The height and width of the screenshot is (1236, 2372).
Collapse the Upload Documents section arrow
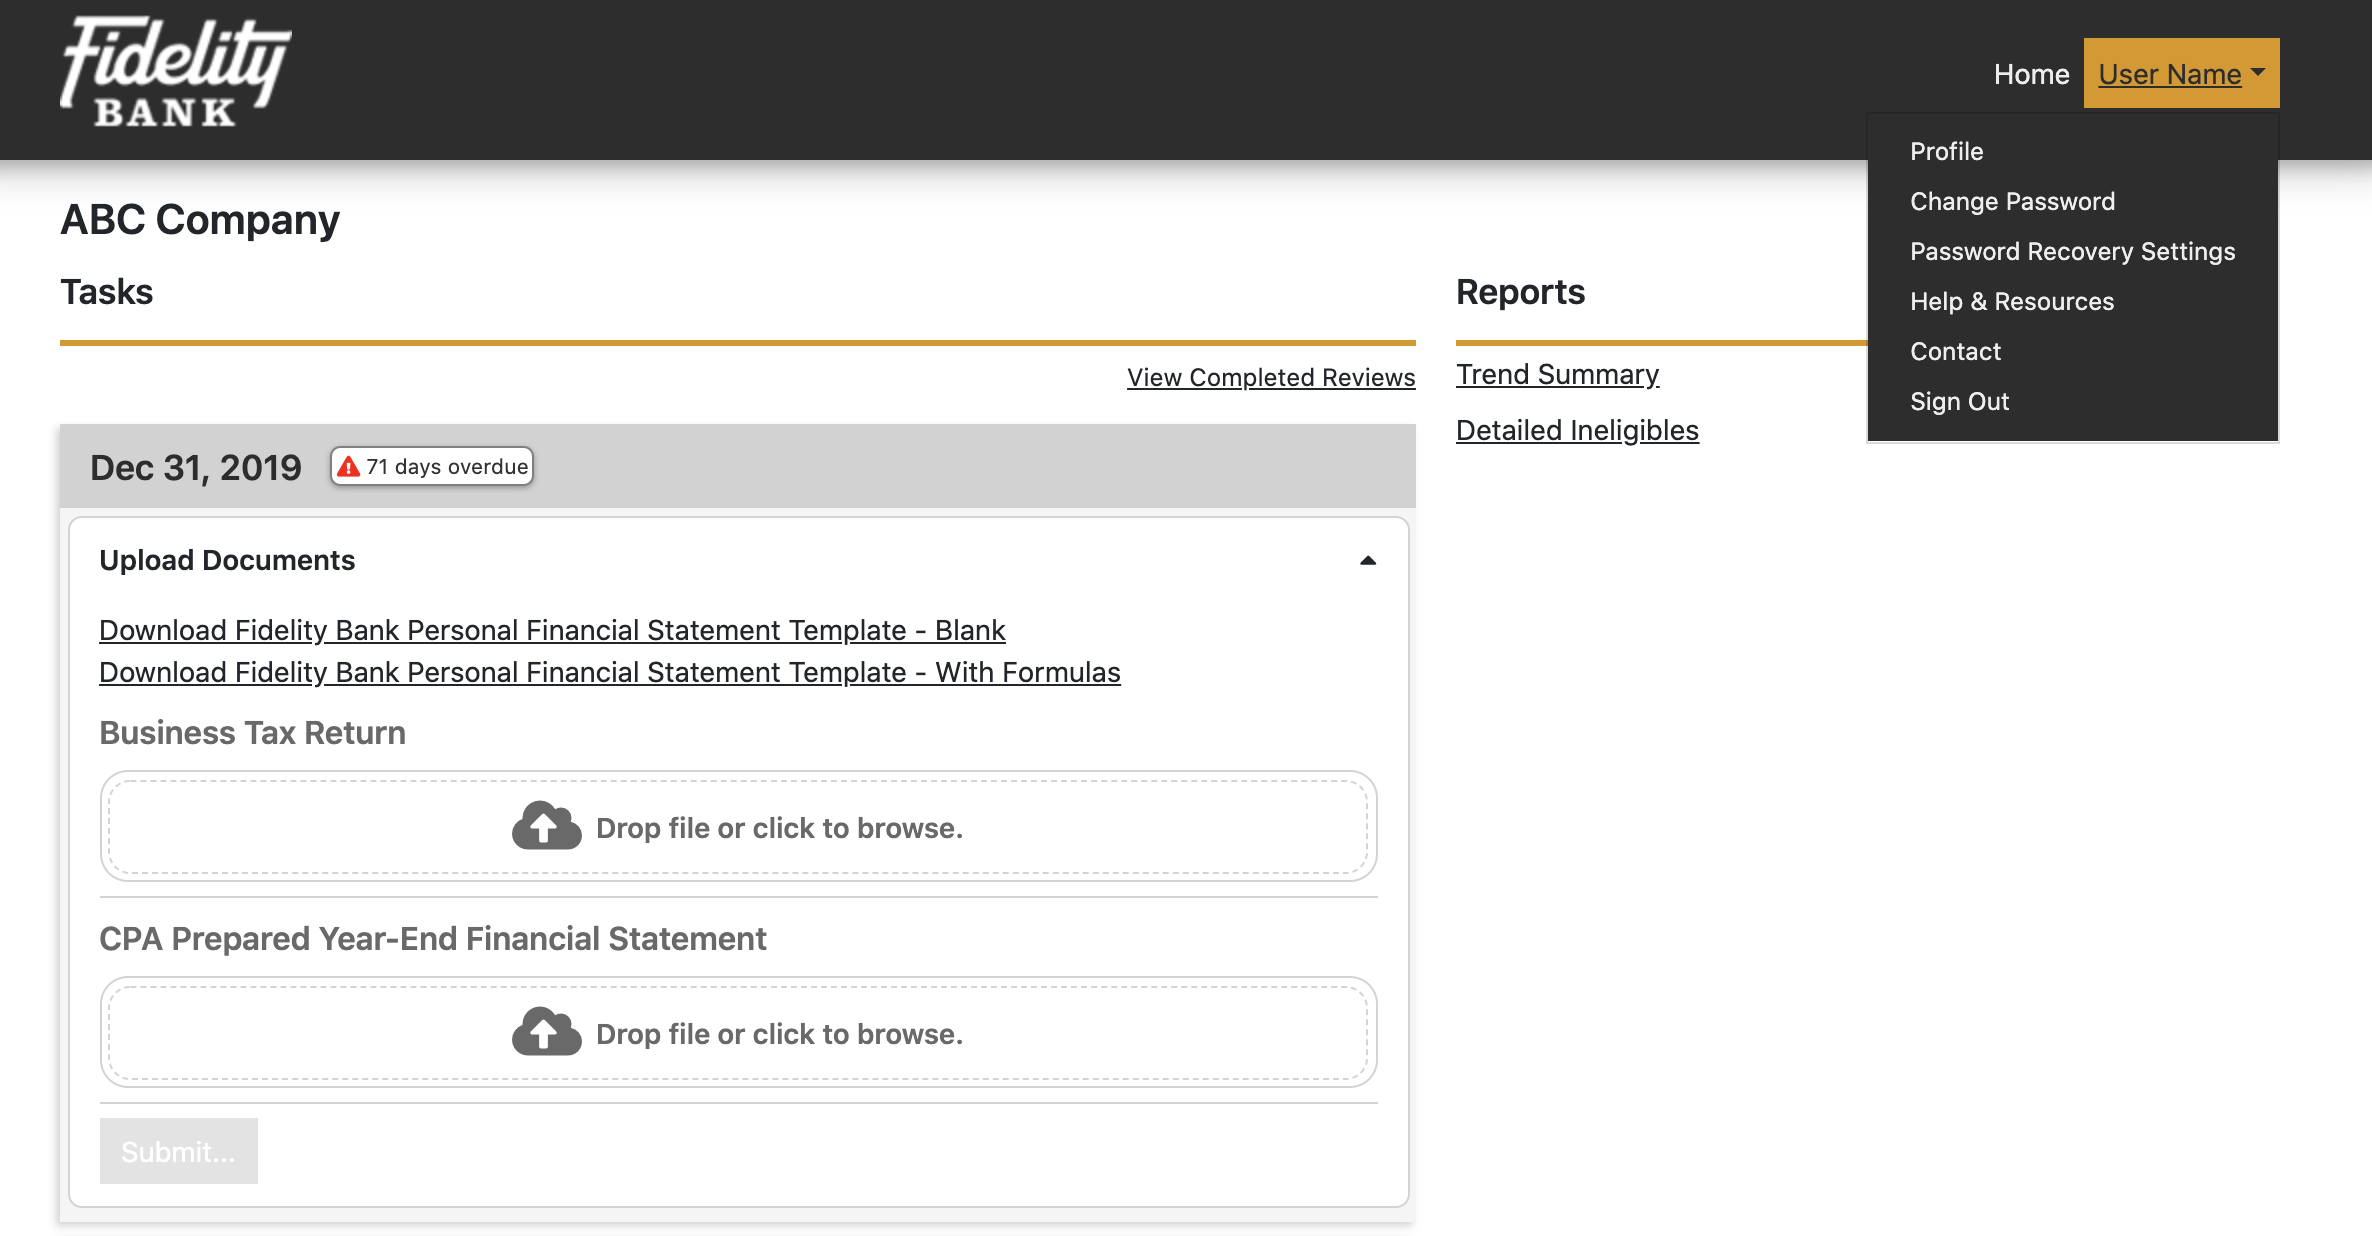pos(1368,561)
